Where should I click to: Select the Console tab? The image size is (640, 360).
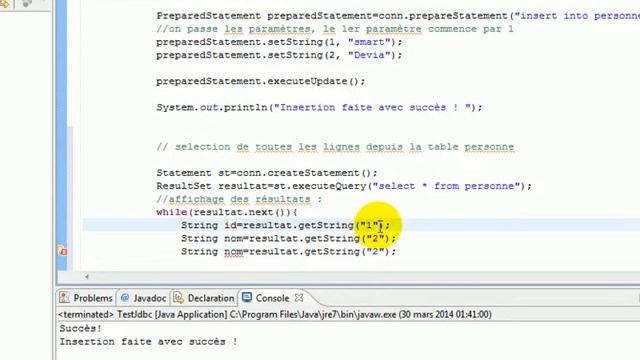tap(272, 298)
